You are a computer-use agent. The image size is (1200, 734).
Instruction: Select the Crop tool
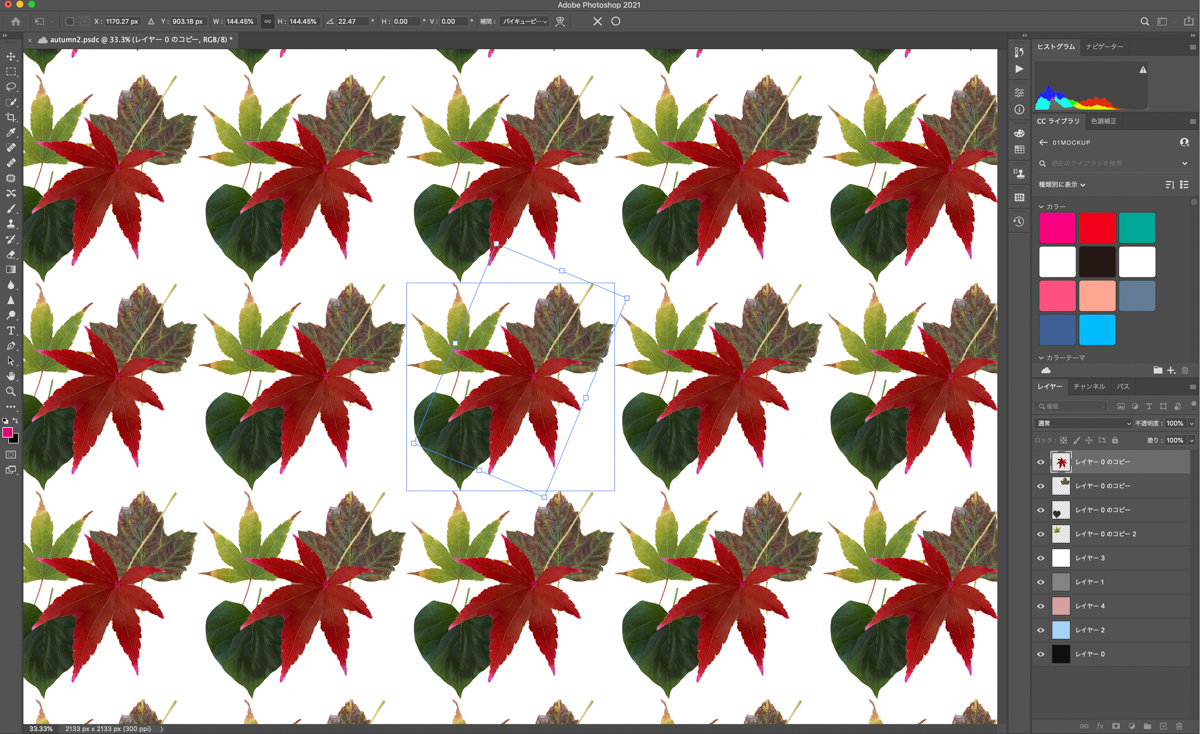[11, 118]
